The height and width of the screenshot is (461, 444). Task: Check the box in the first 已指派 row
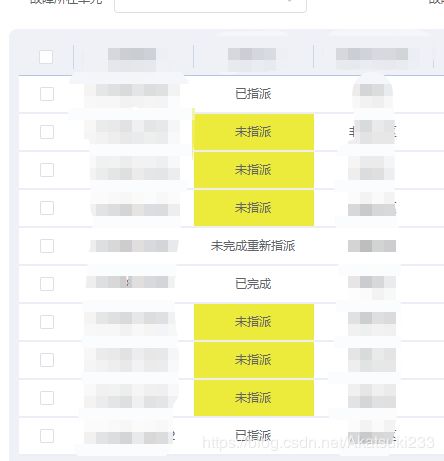(47, 94)
